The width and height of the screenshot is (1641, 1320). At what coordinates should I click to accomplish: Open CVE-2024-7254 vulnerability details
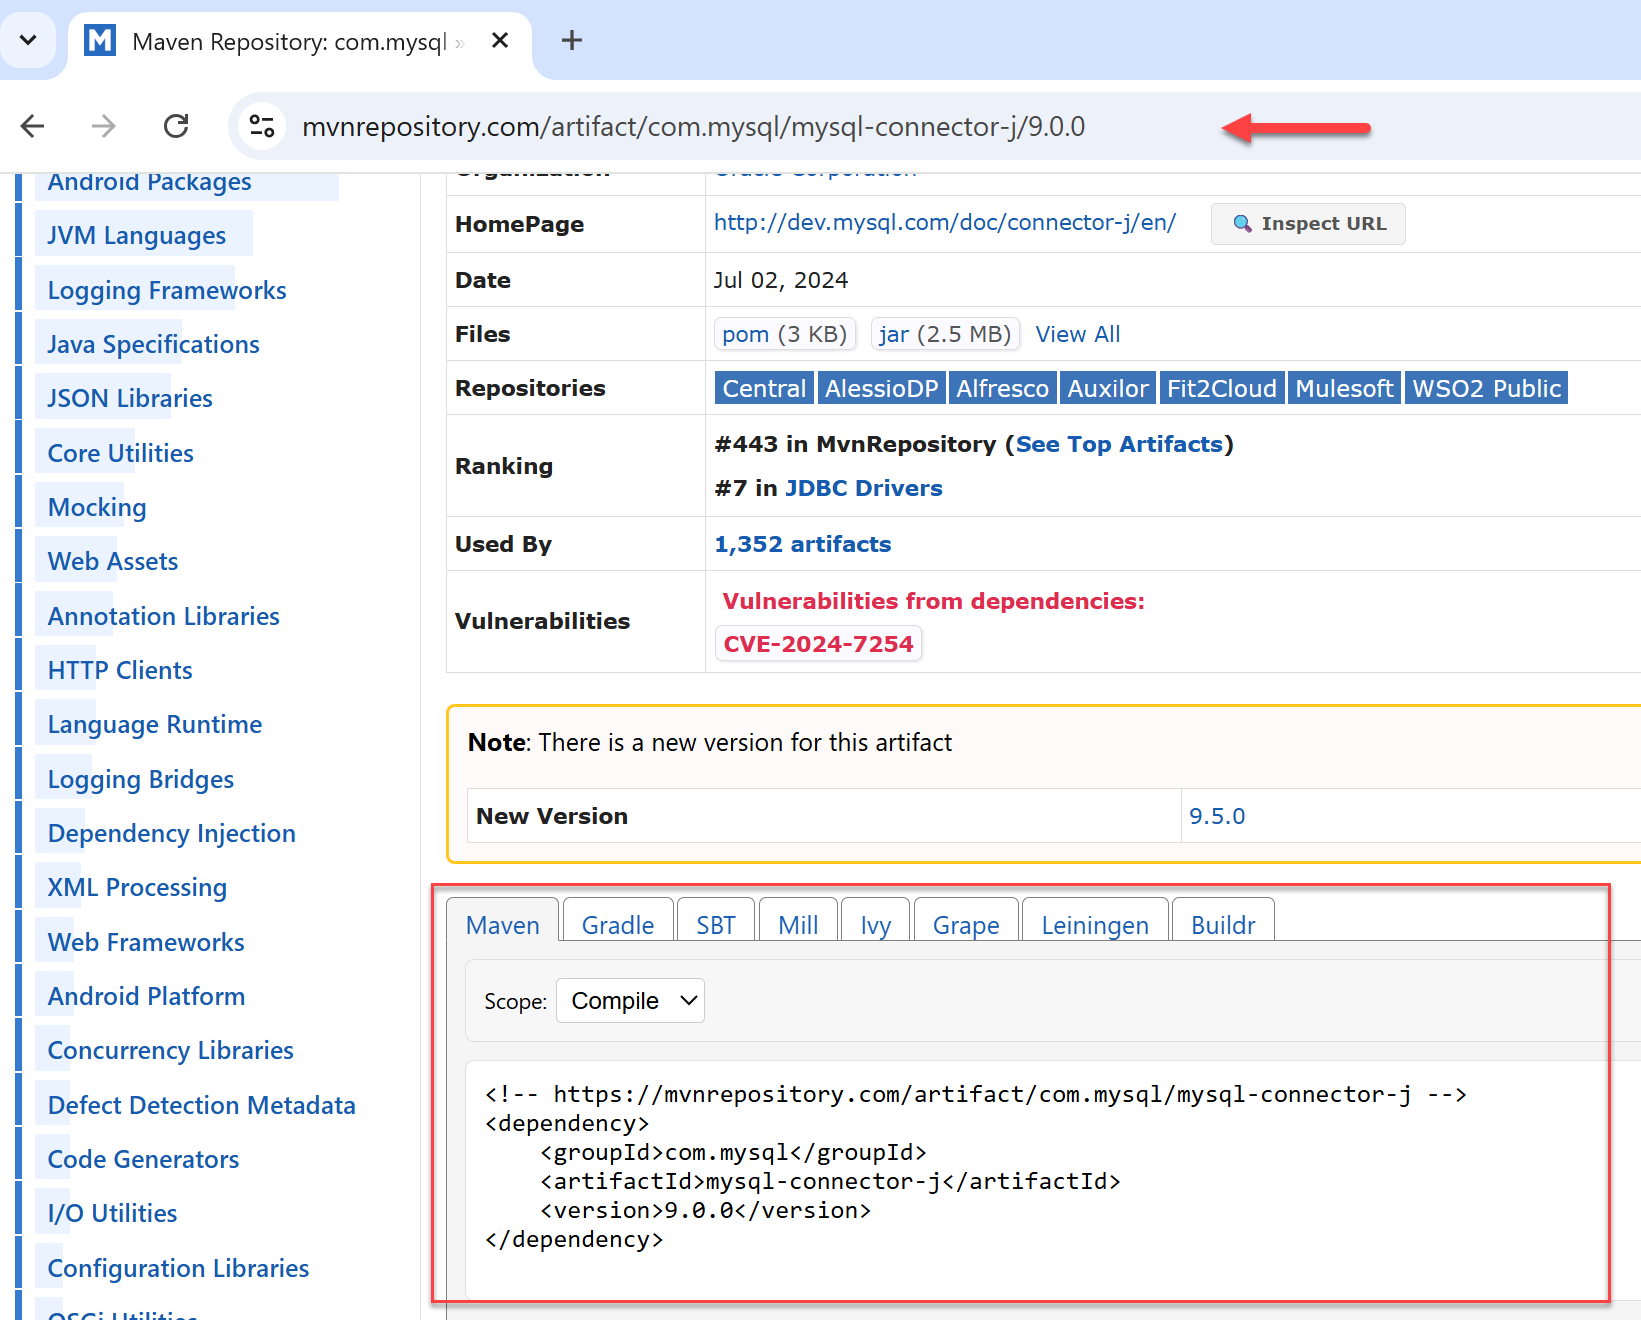(818, 644)
